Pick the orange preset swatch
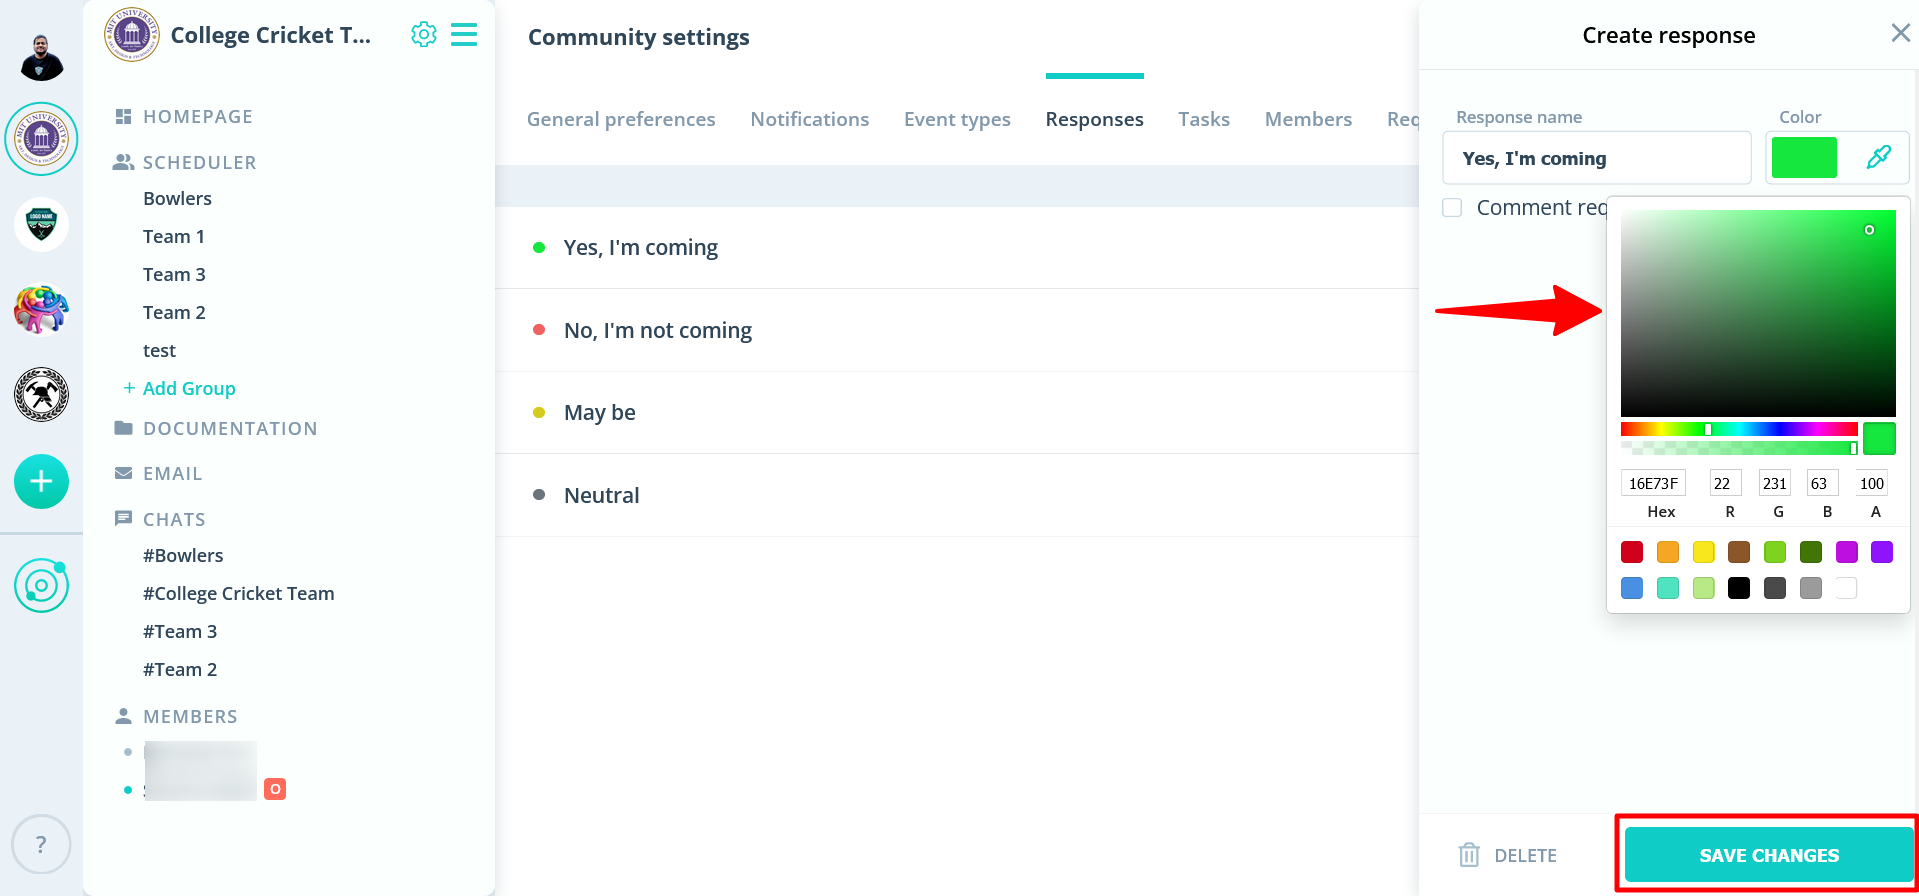1919x896 pixels. (x=1668, y=552)
